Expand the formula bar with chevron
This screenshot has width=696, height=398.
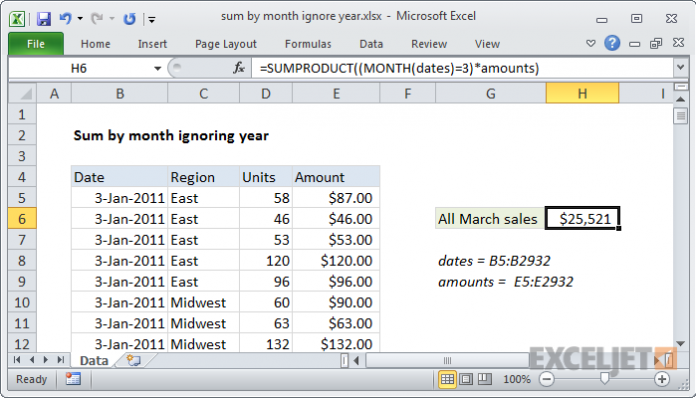tap(680, 68)
